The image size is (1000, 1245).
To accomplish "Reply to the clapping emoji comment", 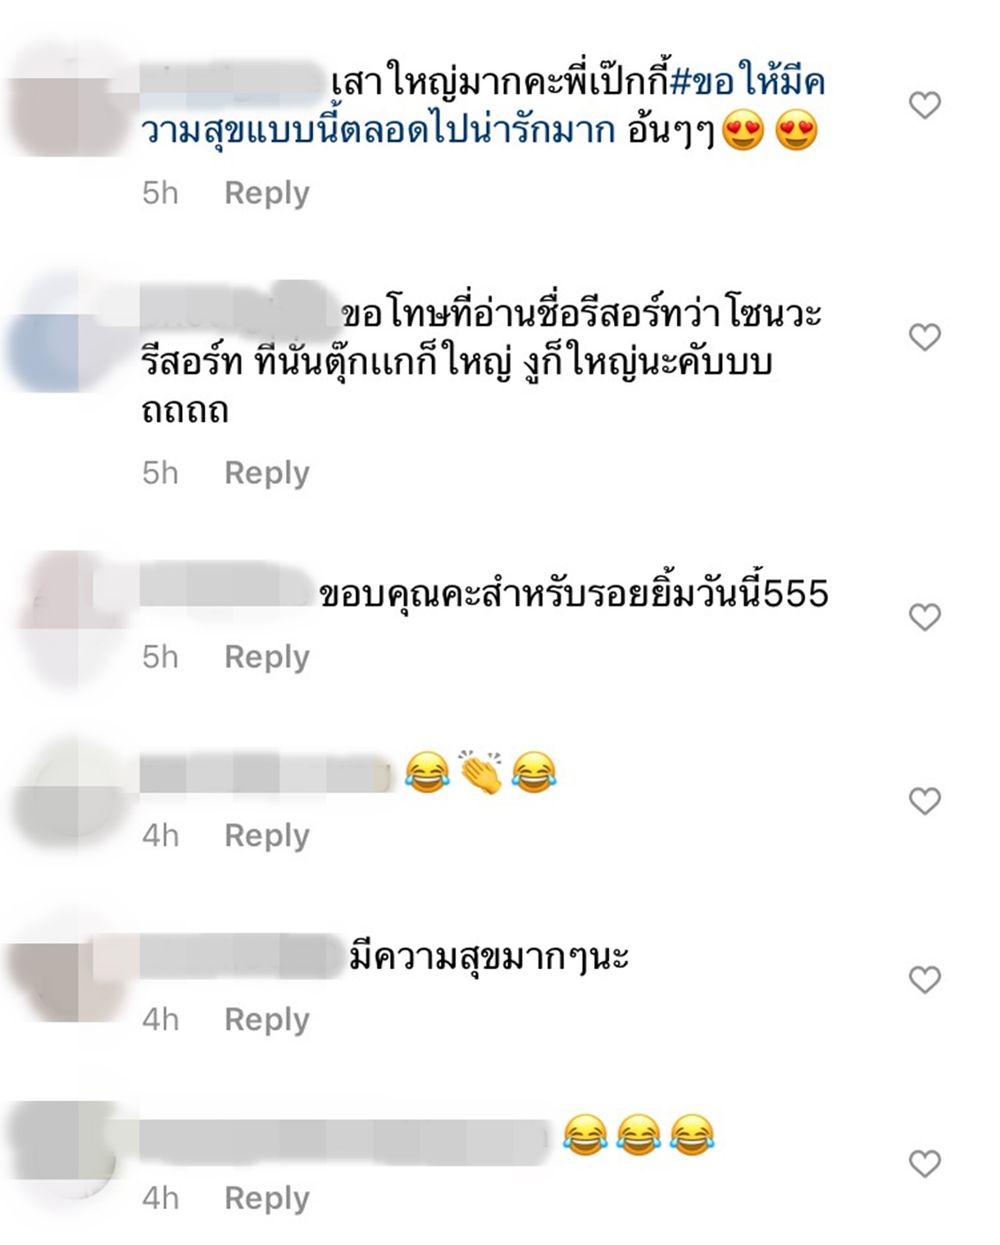I will [267, 835].
